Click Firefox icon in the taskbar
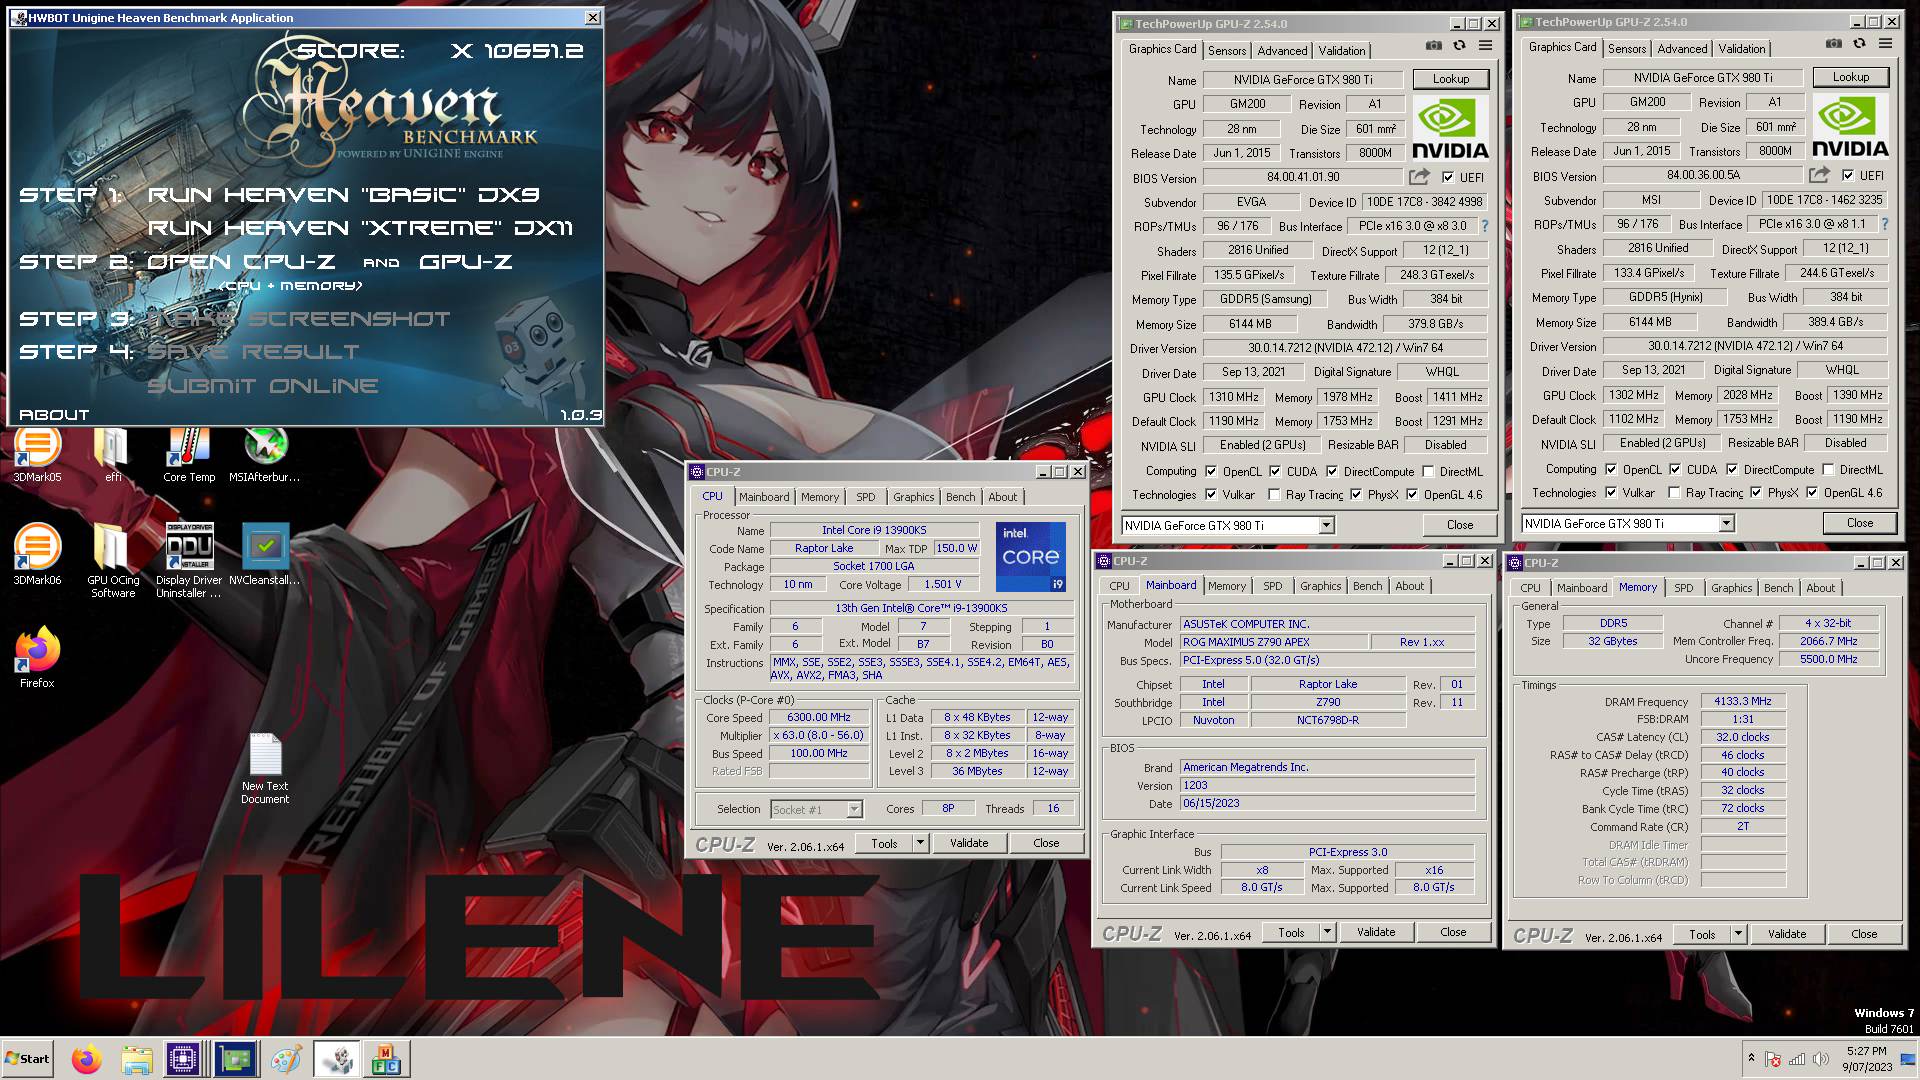 87,1059
